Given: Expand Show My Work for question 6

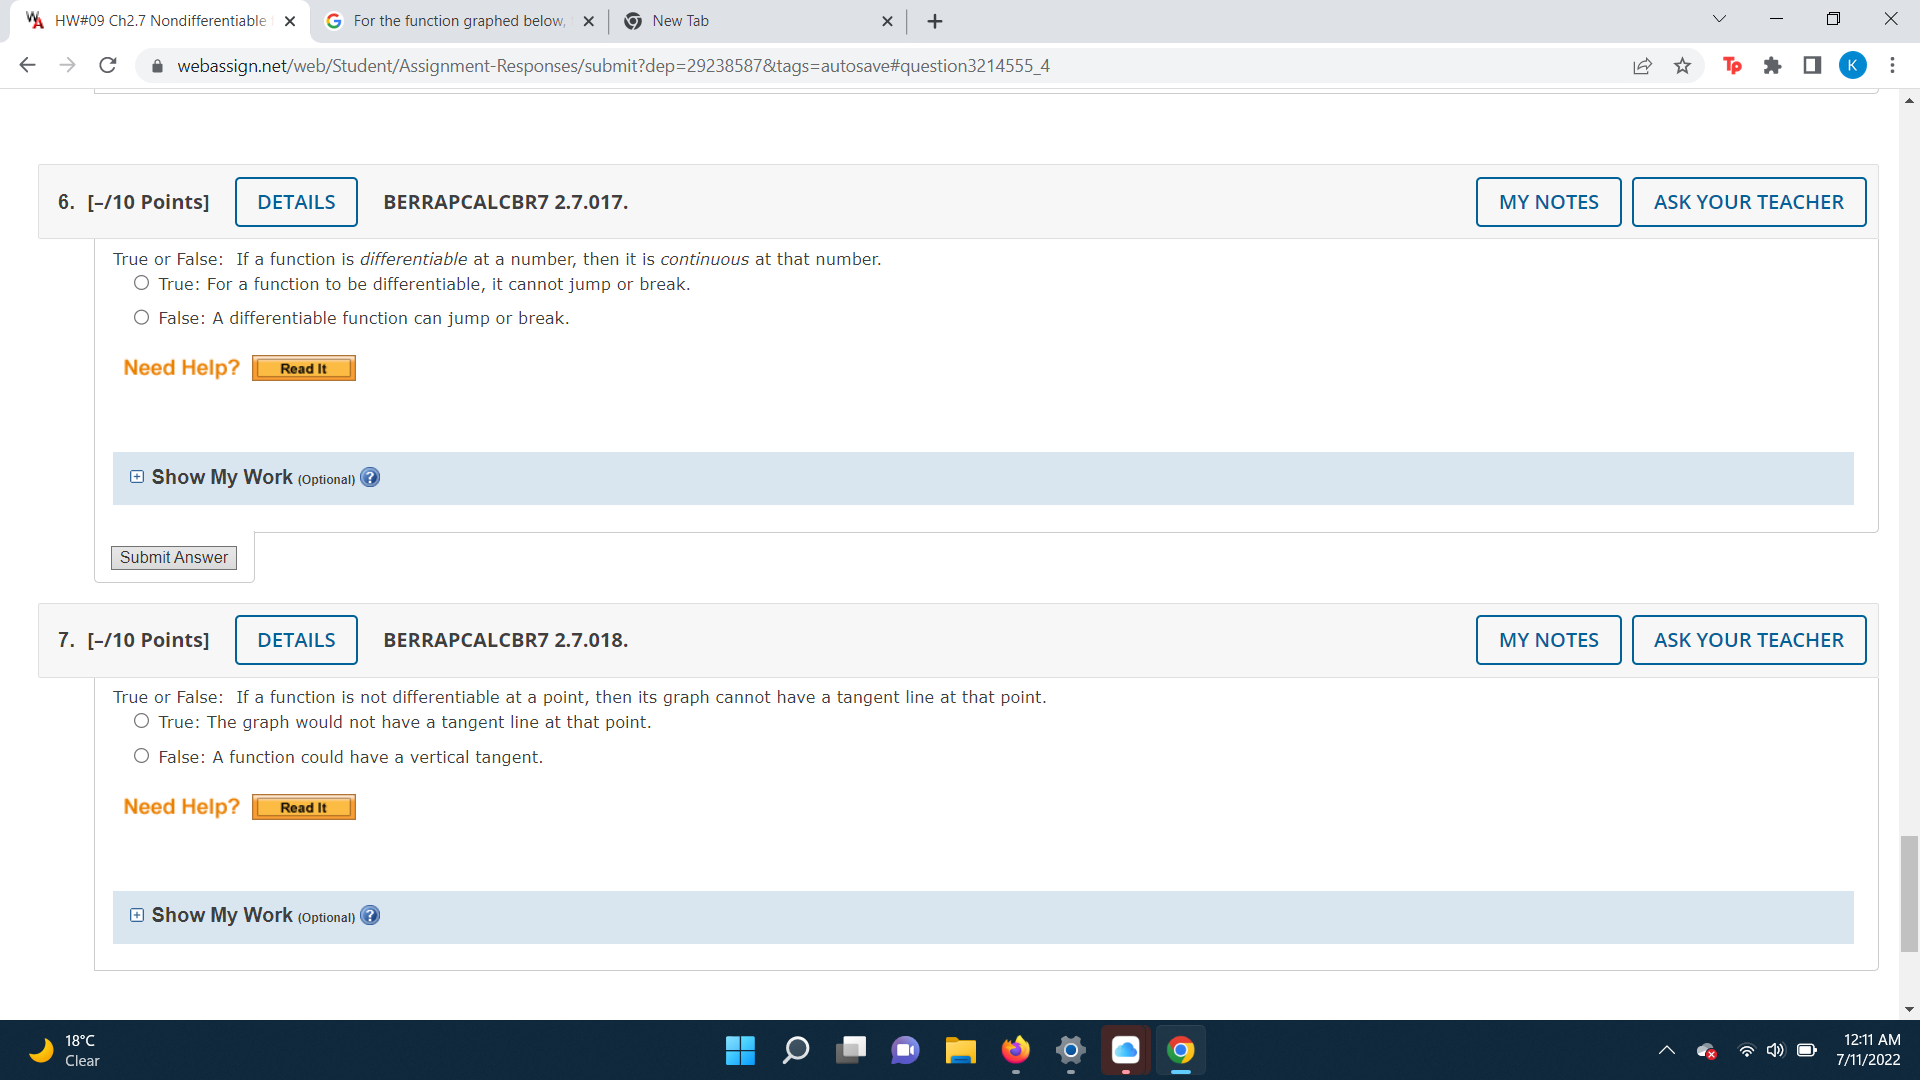Looking at the screenshot, I should (x=137, y=477).
